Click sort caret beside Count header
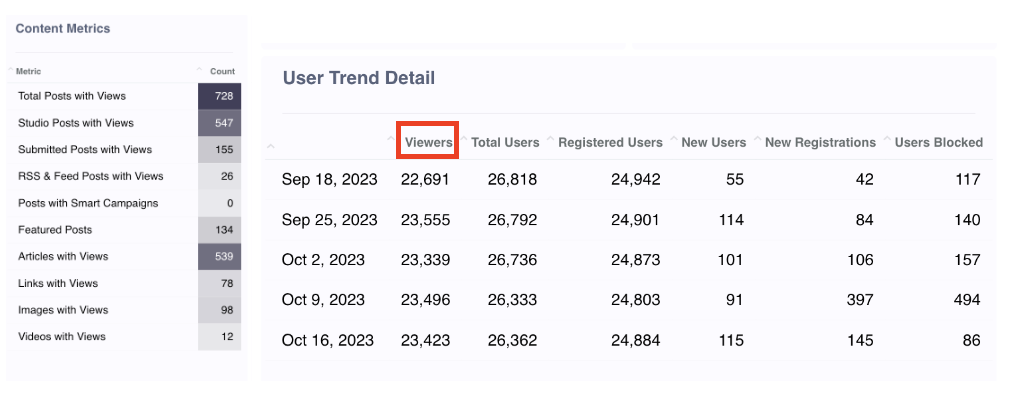The image size is (1014, 402). point(200,69)
